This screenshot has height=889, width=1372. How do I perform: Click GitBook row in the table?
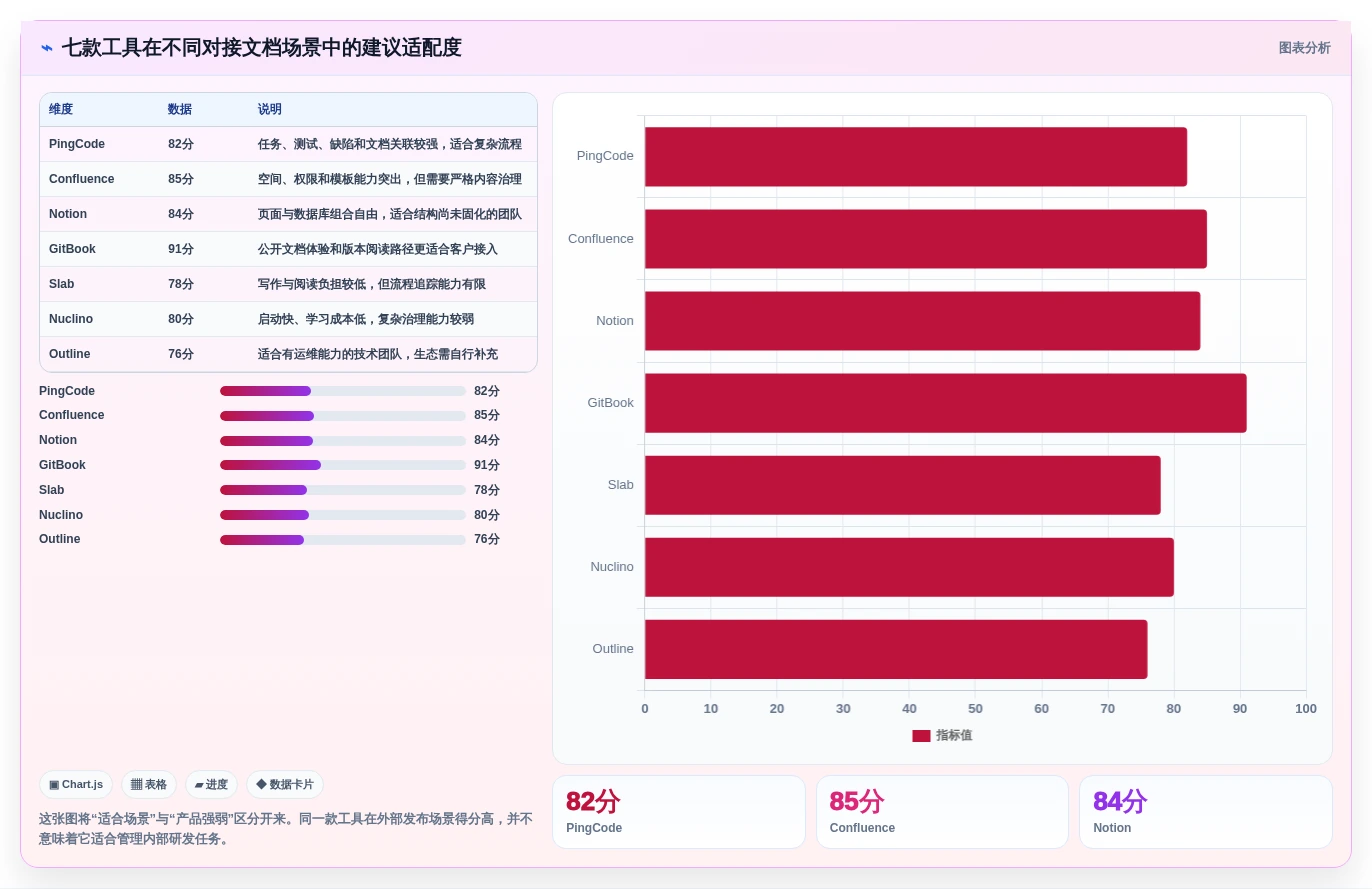[x=288, y=249]
